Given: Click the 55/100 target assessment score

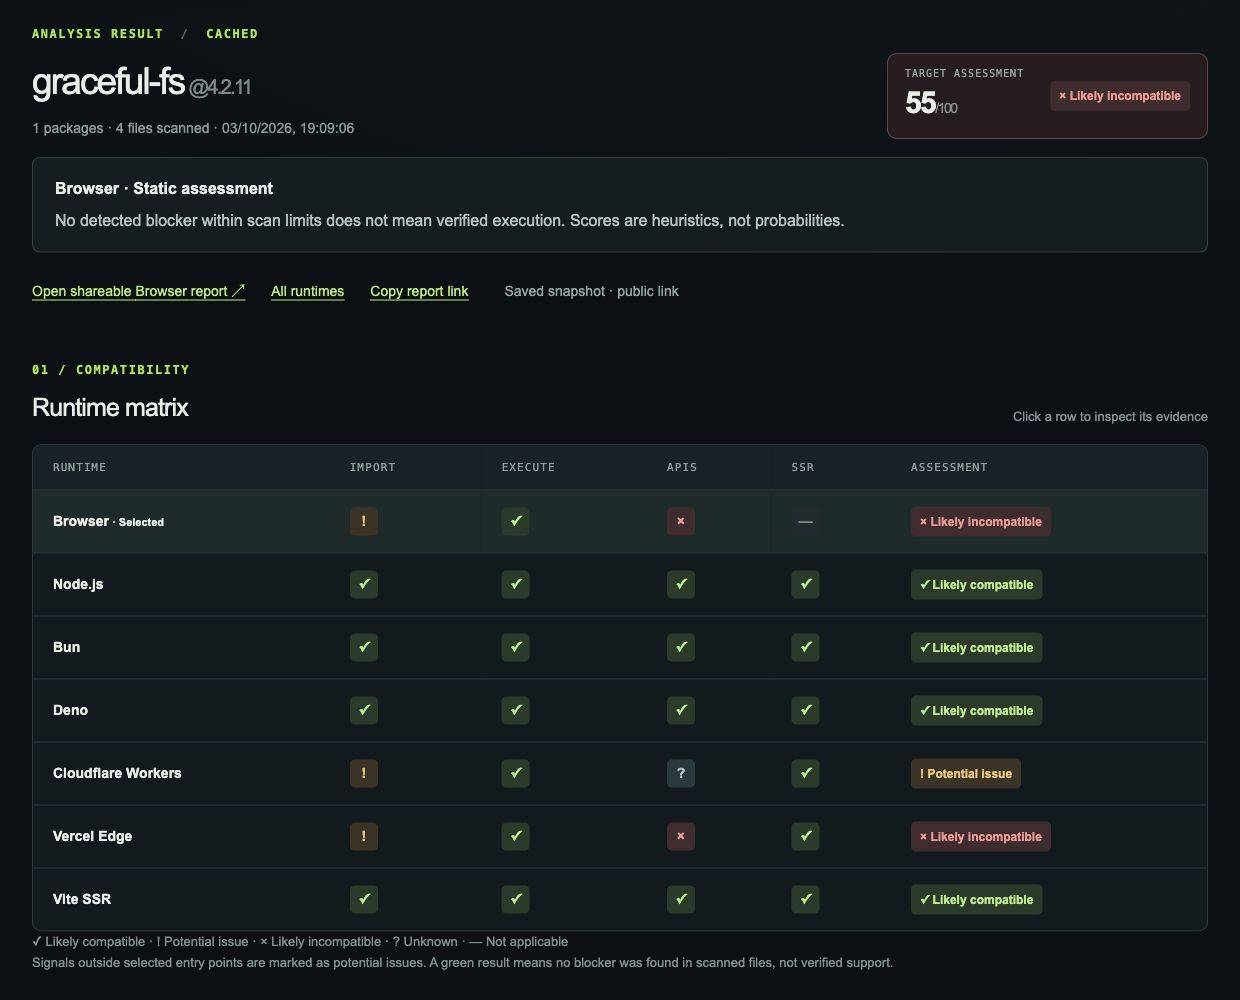Looking at the screenshot, I should [x=931, y=103].
